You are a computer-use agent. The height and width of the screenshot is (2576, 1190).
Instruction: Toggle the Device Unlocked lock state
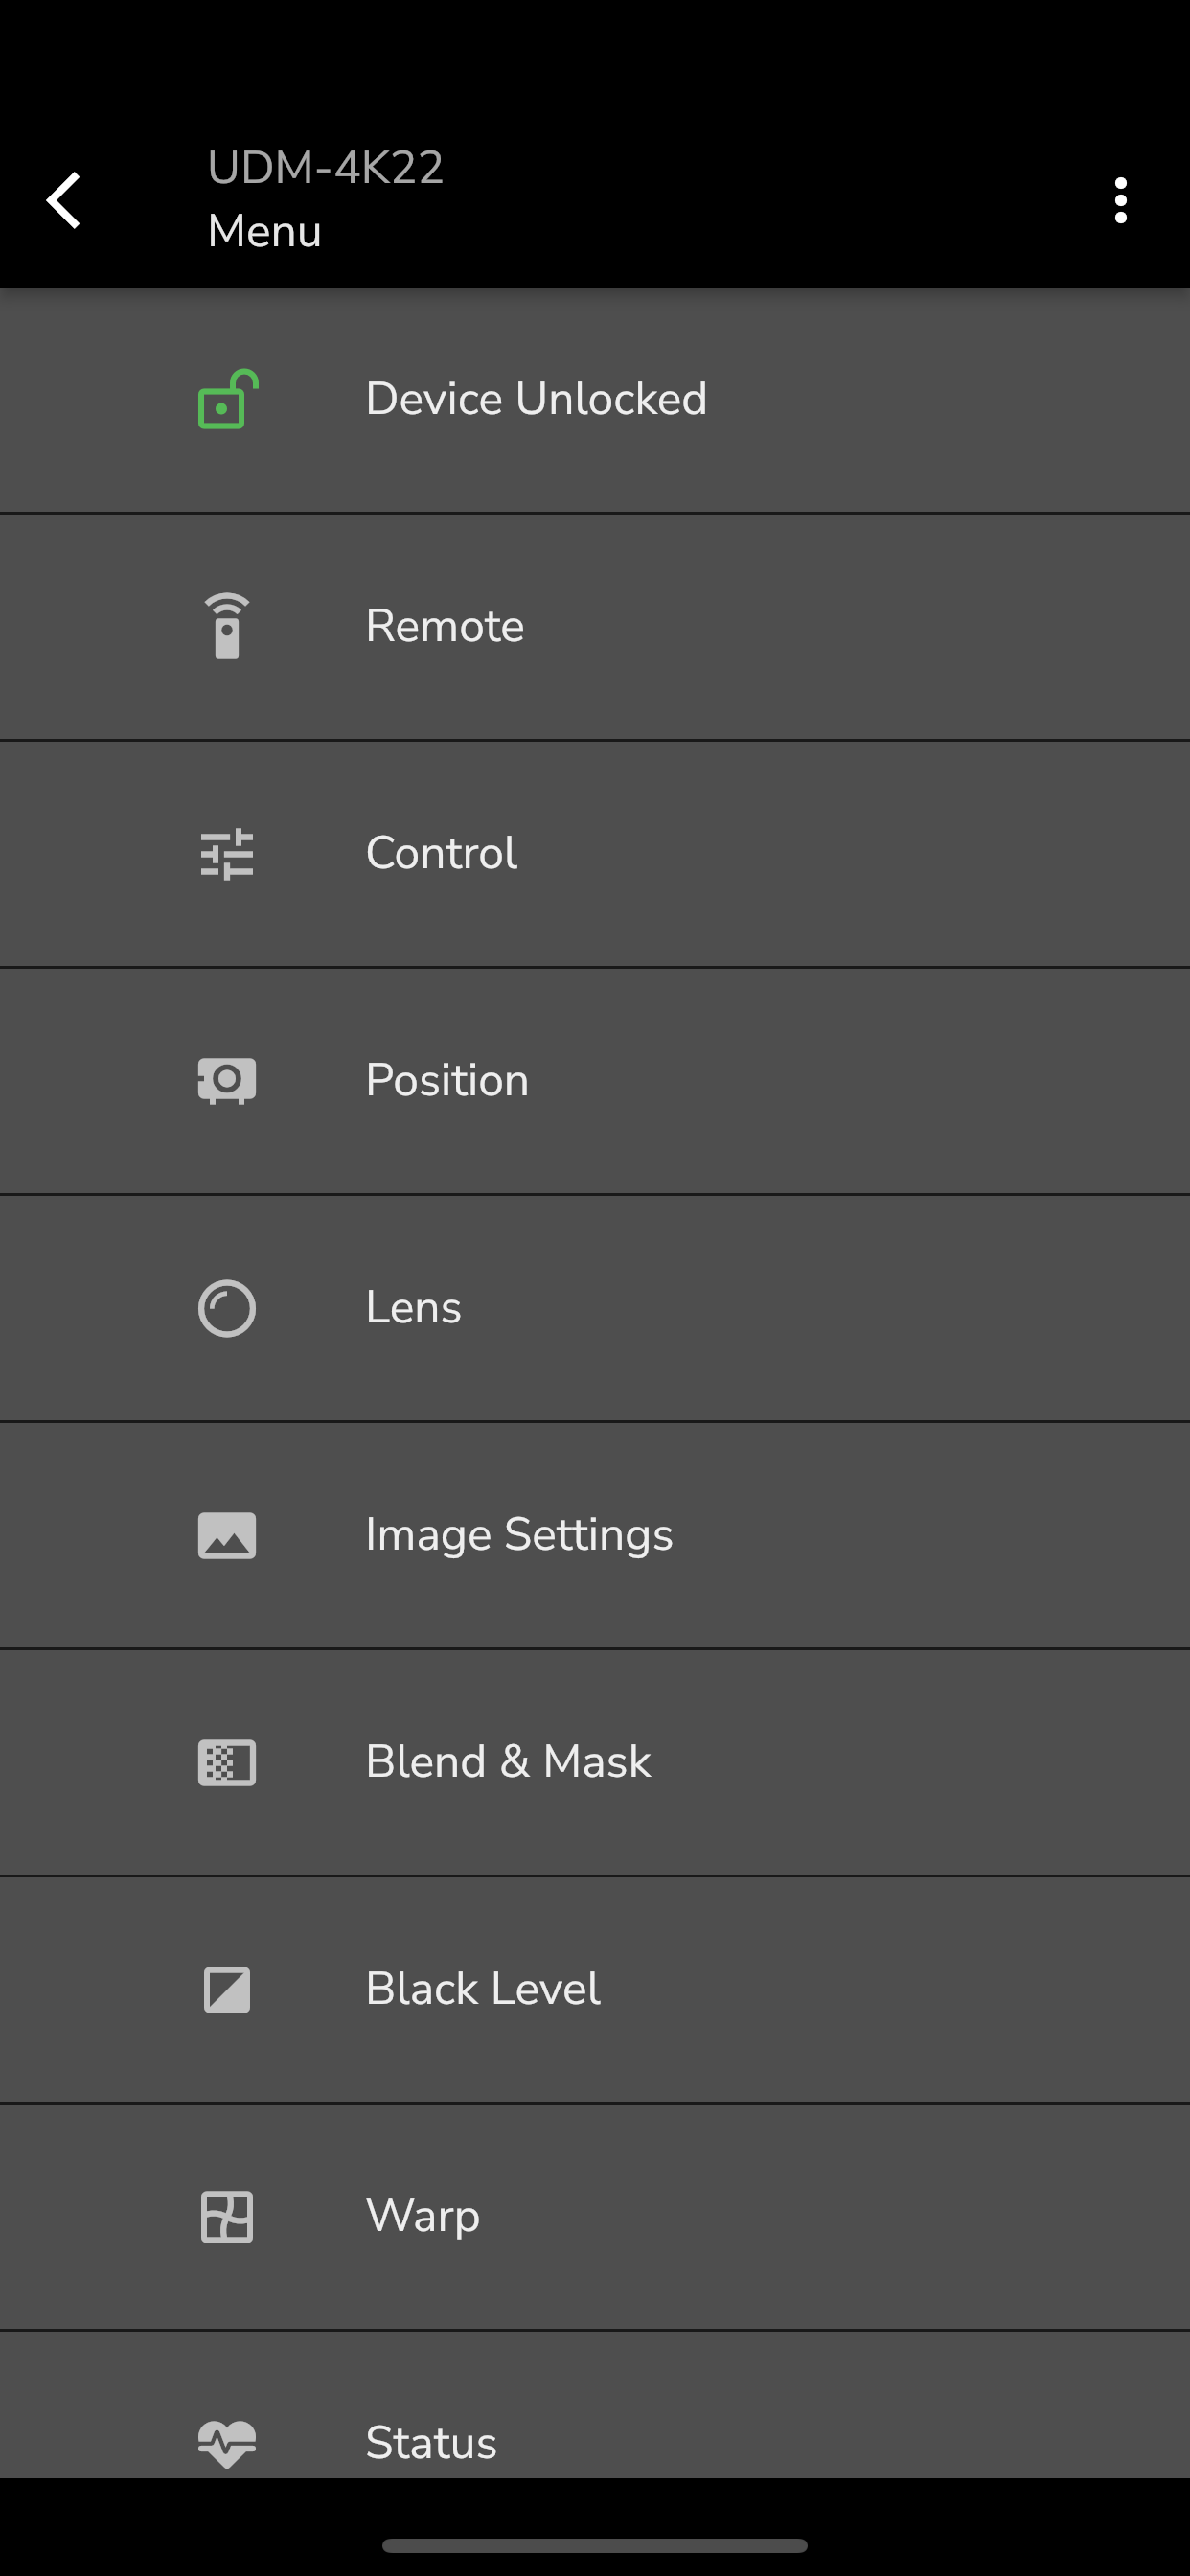595,400
